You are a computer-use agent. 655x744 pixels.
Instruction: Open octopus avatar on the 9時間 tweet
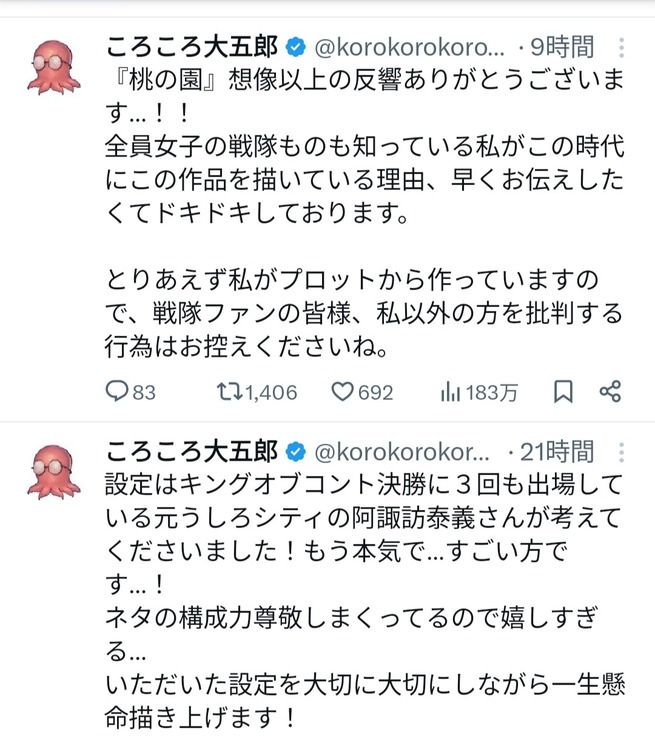pos(54,67)
